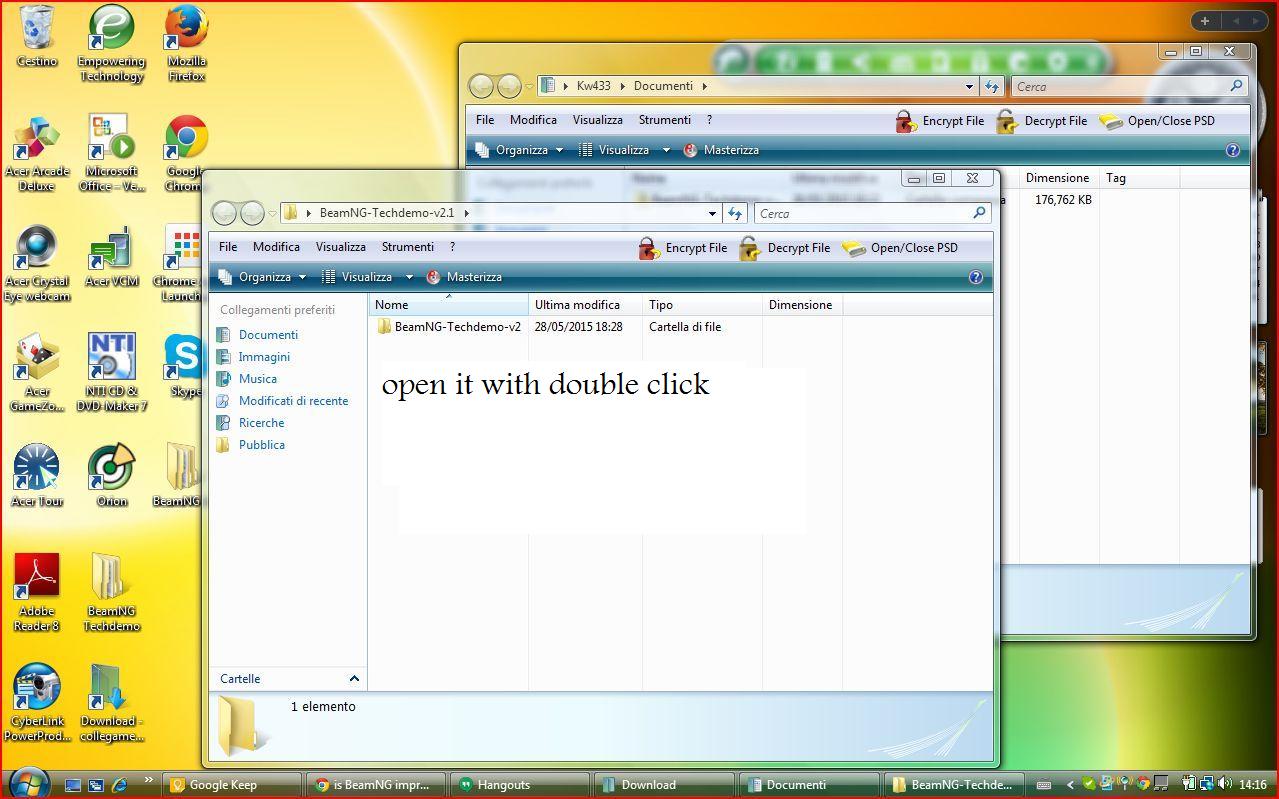
Task: Open Modificati di recente link
Action: [x=293, y=401]
